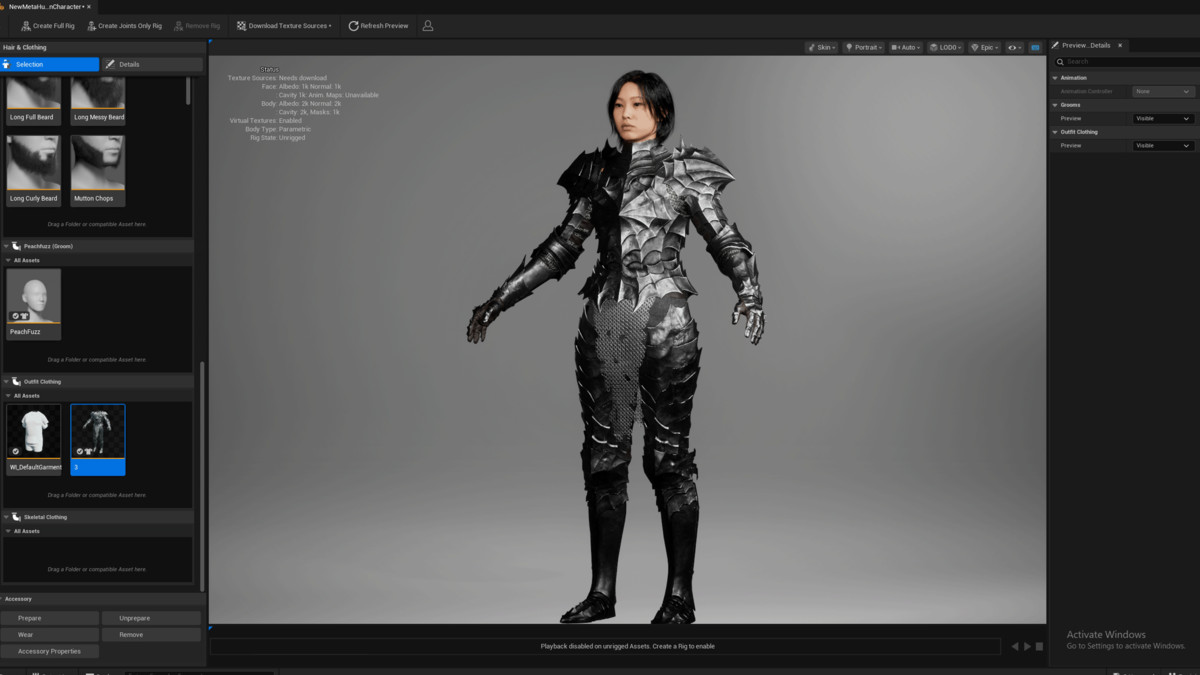
Task: Close the Preview Details tab
Action: click(x=1120, y=45)
